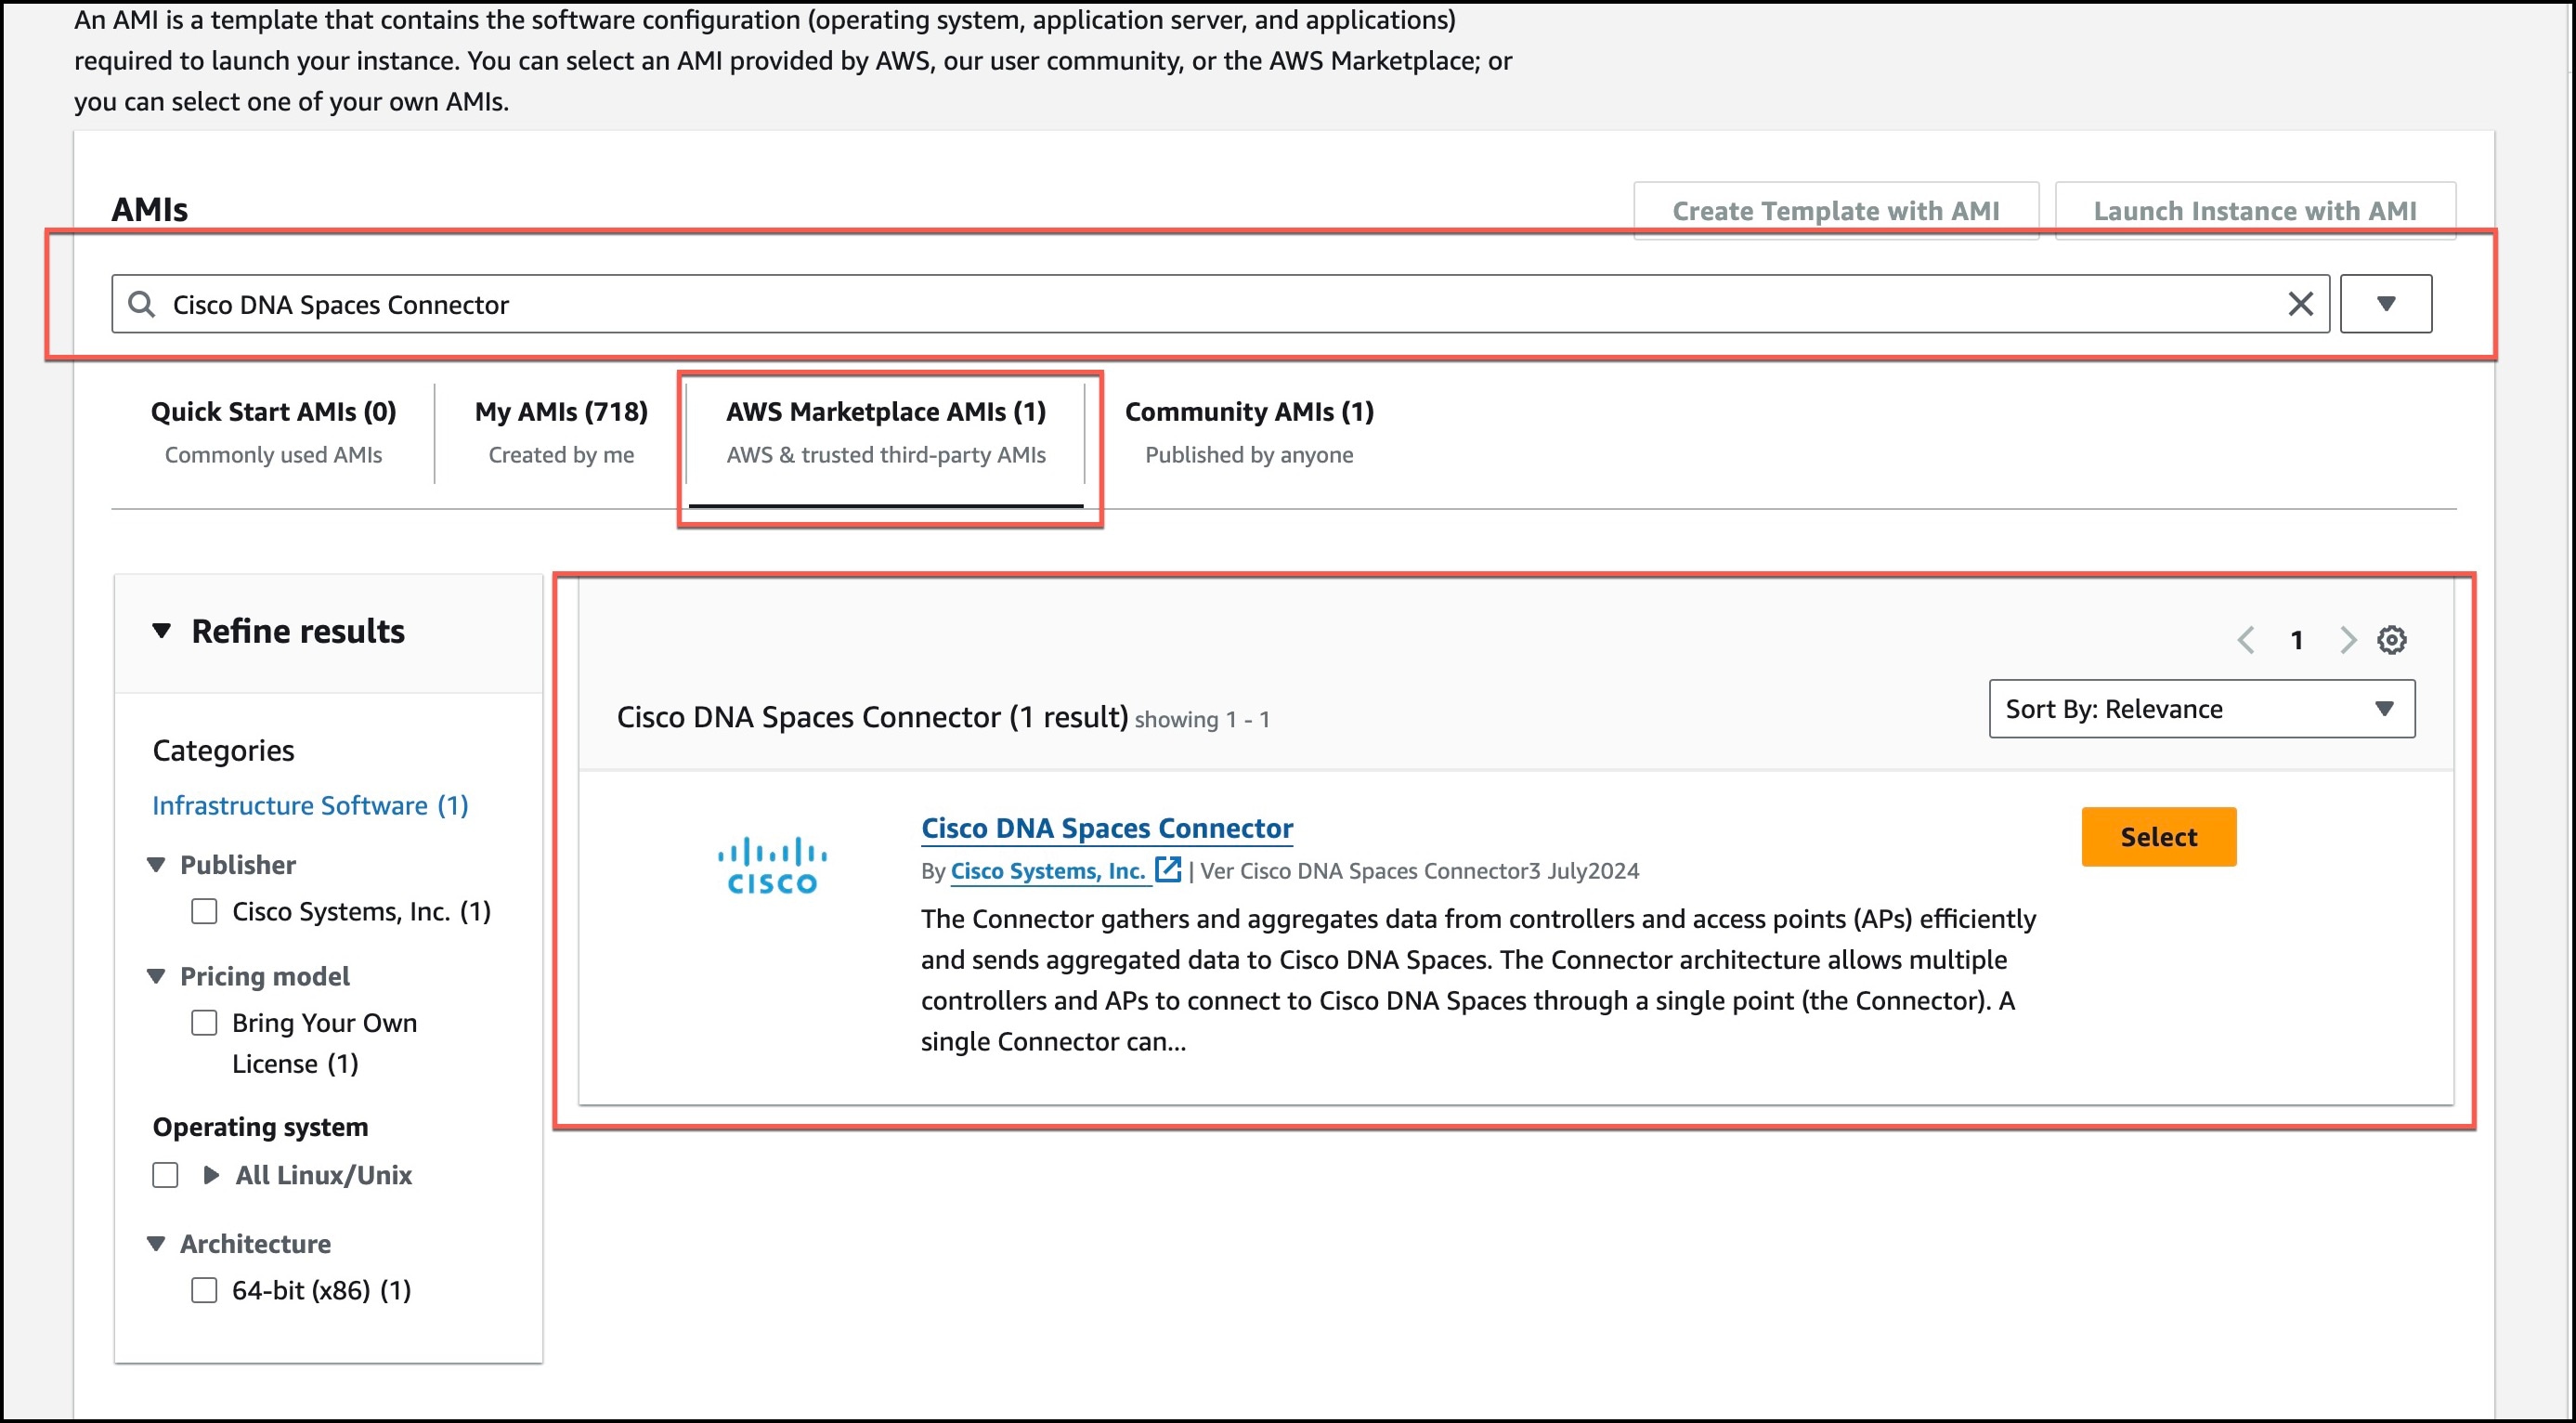The height and width of the screenshot is (1423, 2576).
Task: Clear the search field using the X icon
Action: click(x=2301, y=304)
